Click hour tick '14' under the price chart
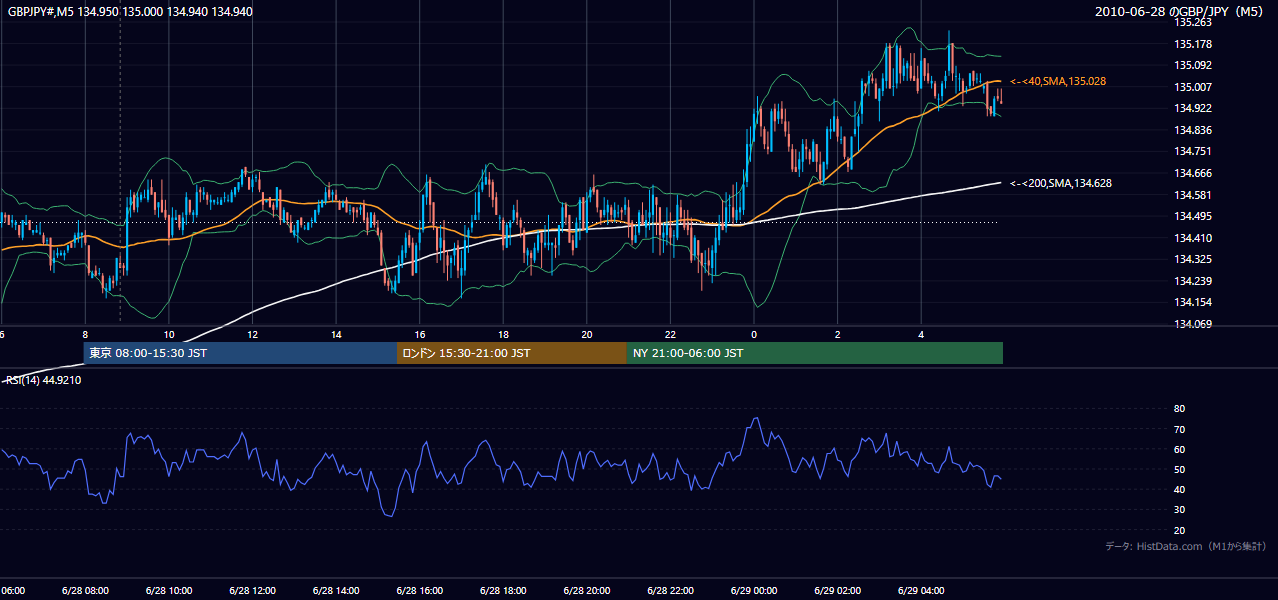The height and width of the screenshot is (600, 1278). (x=336, y=334)
